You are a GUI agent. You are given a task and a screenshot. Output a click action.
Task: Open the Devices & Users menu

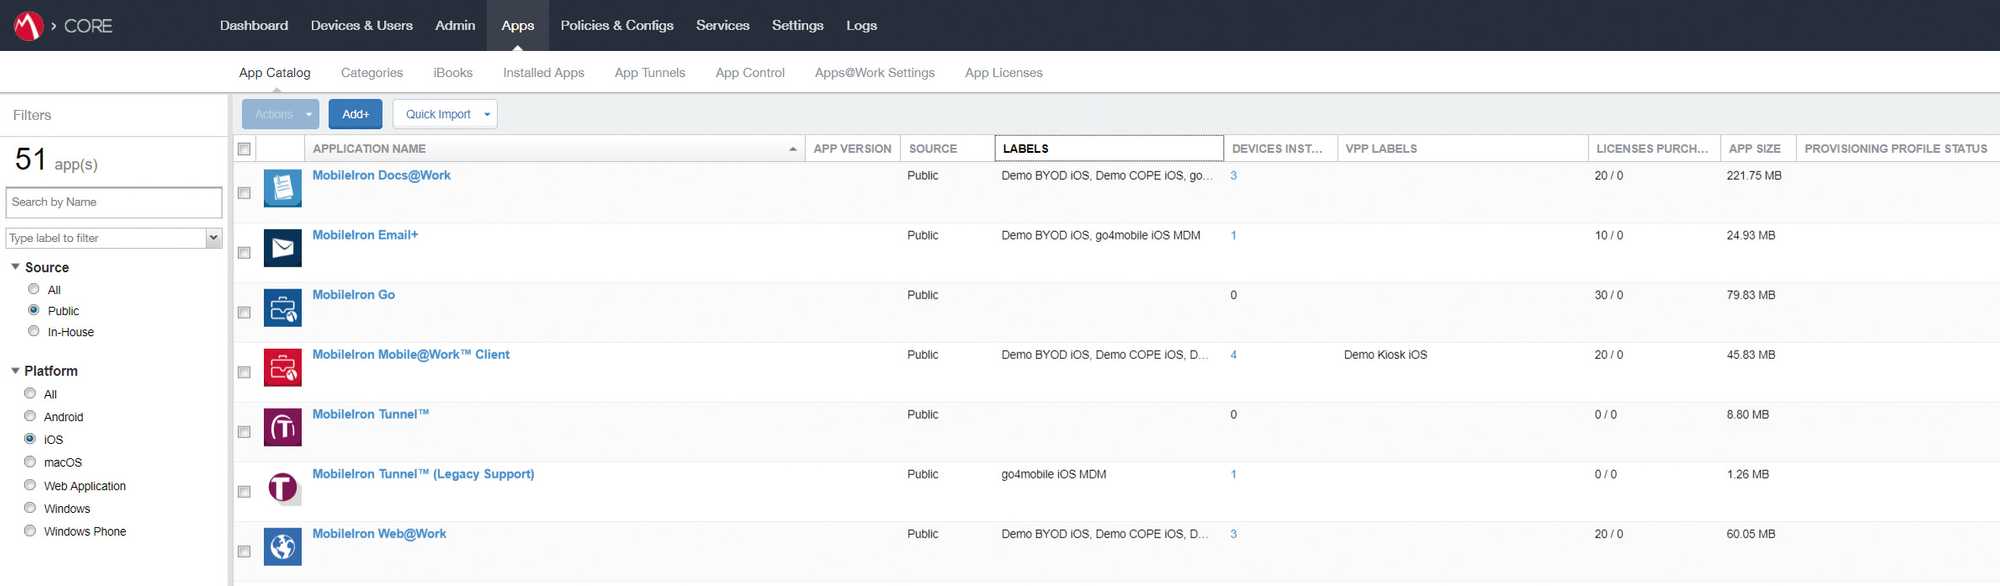tap(362, 25)
